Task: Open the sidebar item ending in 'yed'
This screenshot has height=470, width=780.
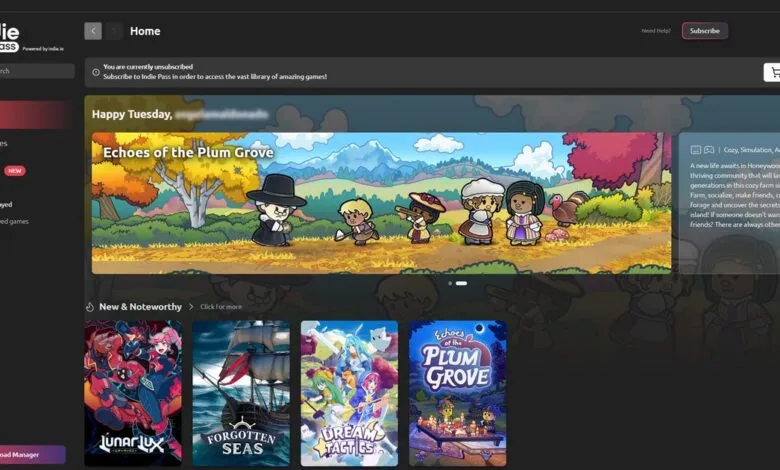Action: tap(6, 204)
